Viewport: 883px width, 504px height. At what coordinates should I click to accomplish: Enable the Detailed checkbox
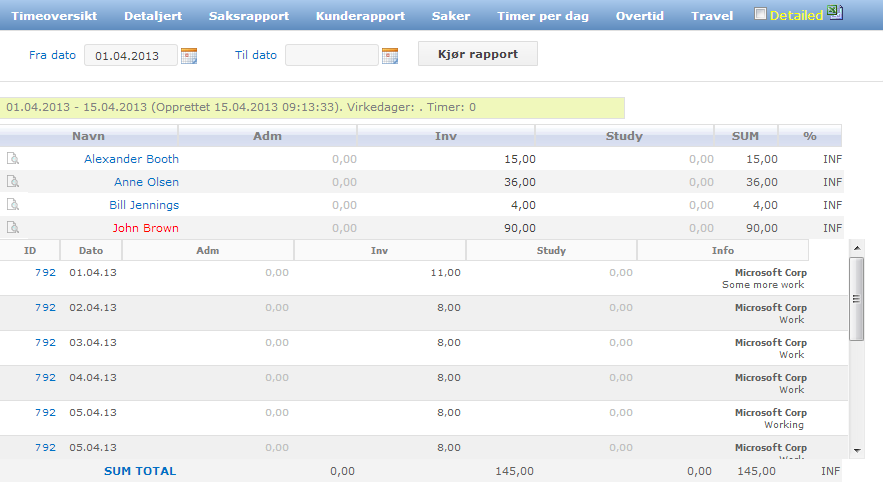760,15
